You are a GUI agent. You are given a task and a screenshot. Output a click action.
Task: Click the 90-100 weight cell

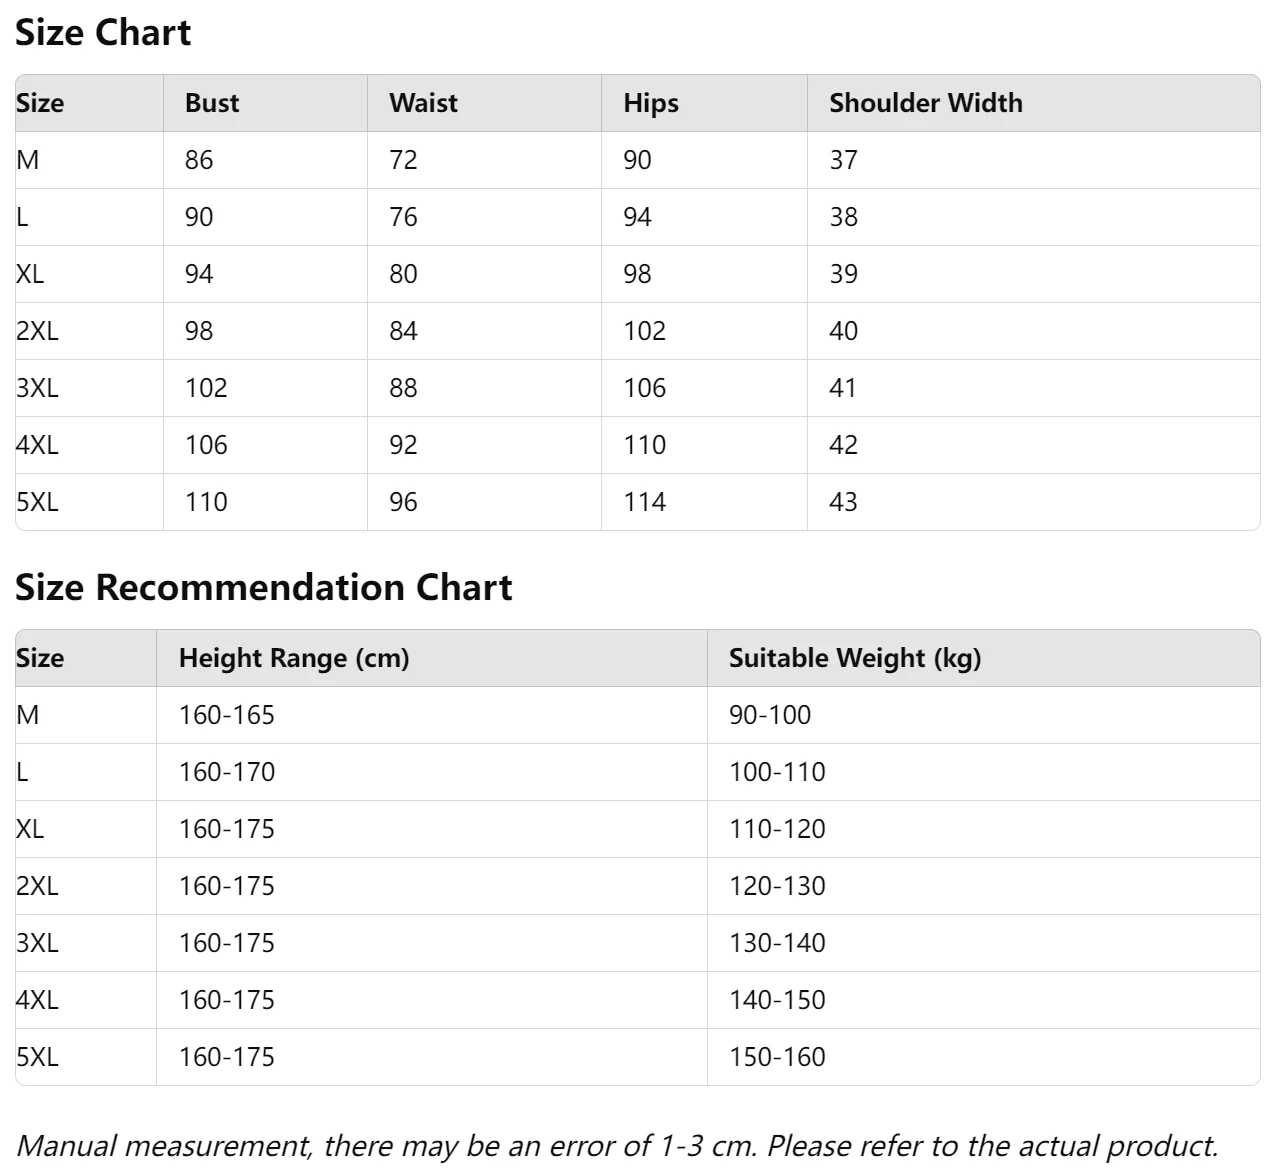pos(769,715)
